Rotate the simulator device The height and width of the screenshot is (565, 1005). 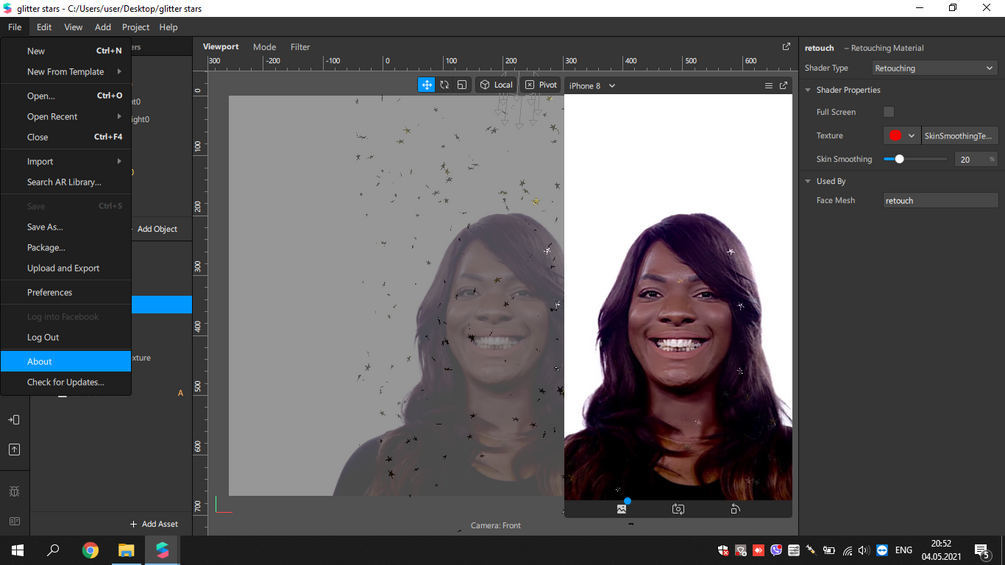(x=735, y=509)
